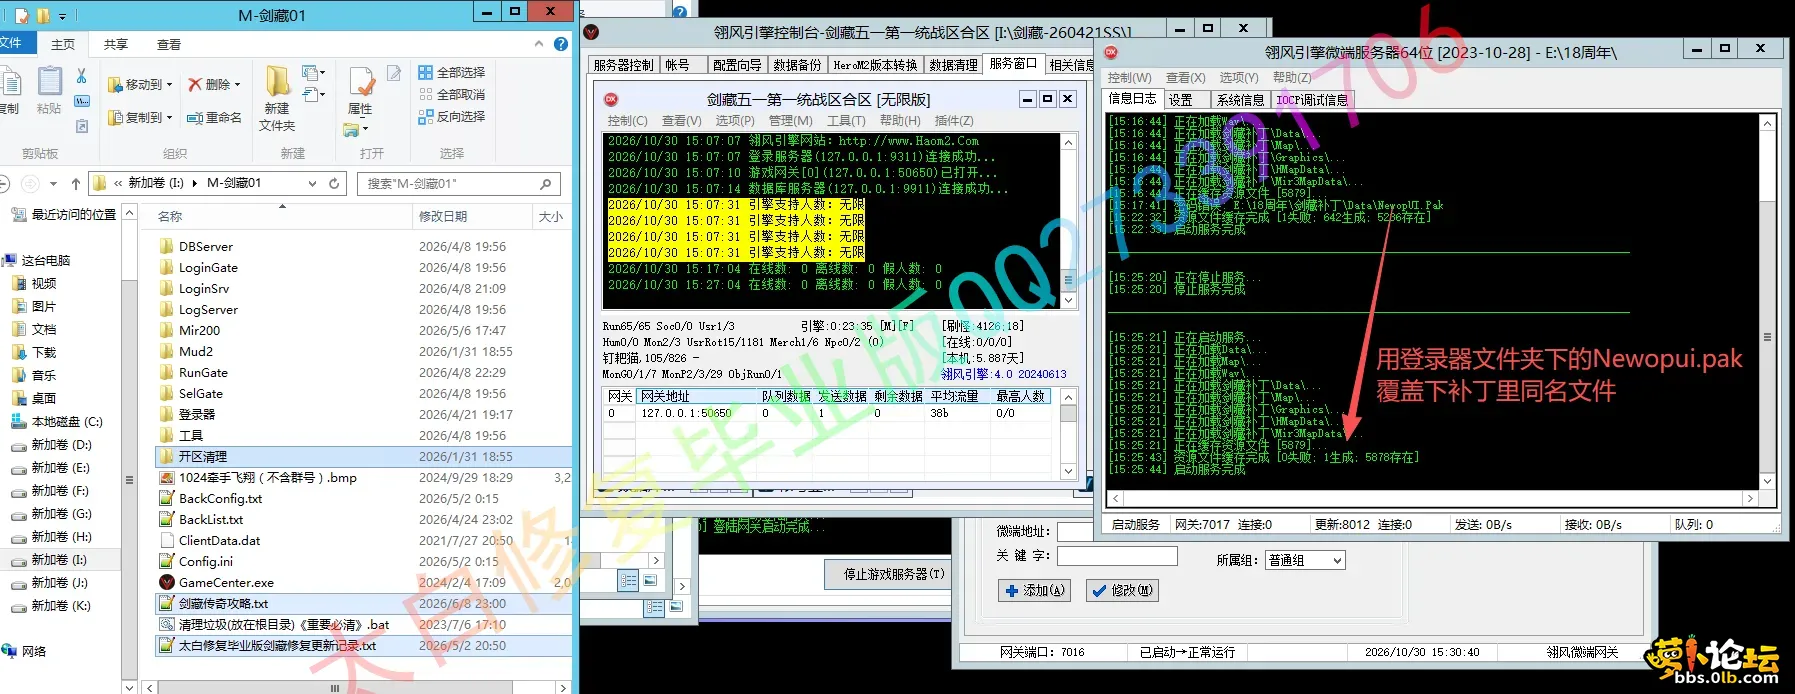Sort files by 修改日期 column header
This screenshot has width=1795, height=694.
[x=472, y=216]
